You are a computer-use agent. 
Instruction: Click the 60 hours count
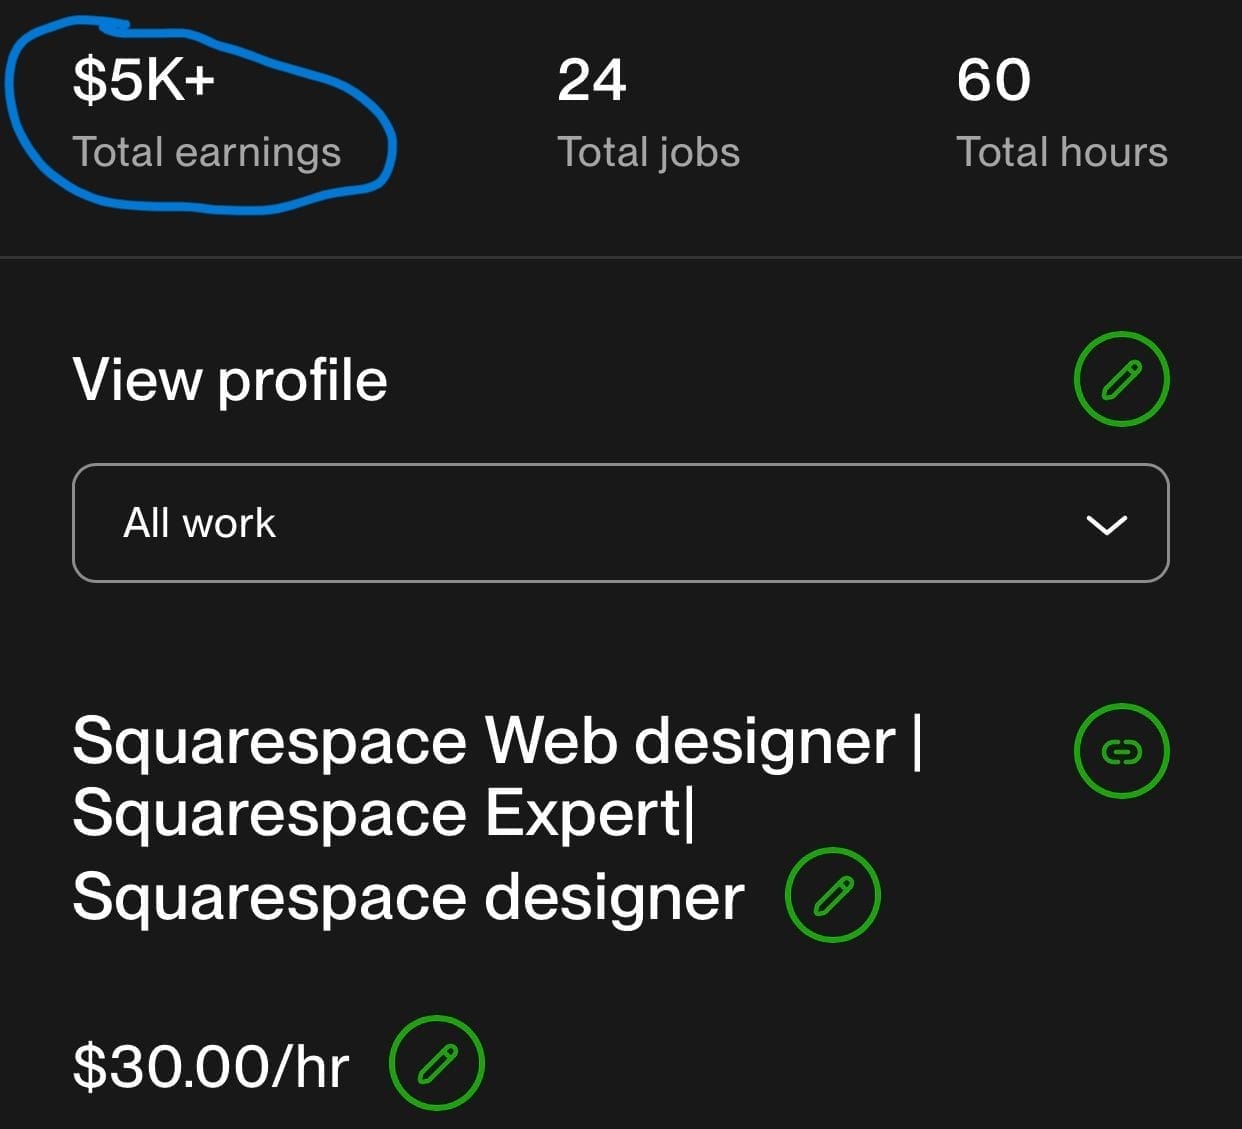pos(993,80)
